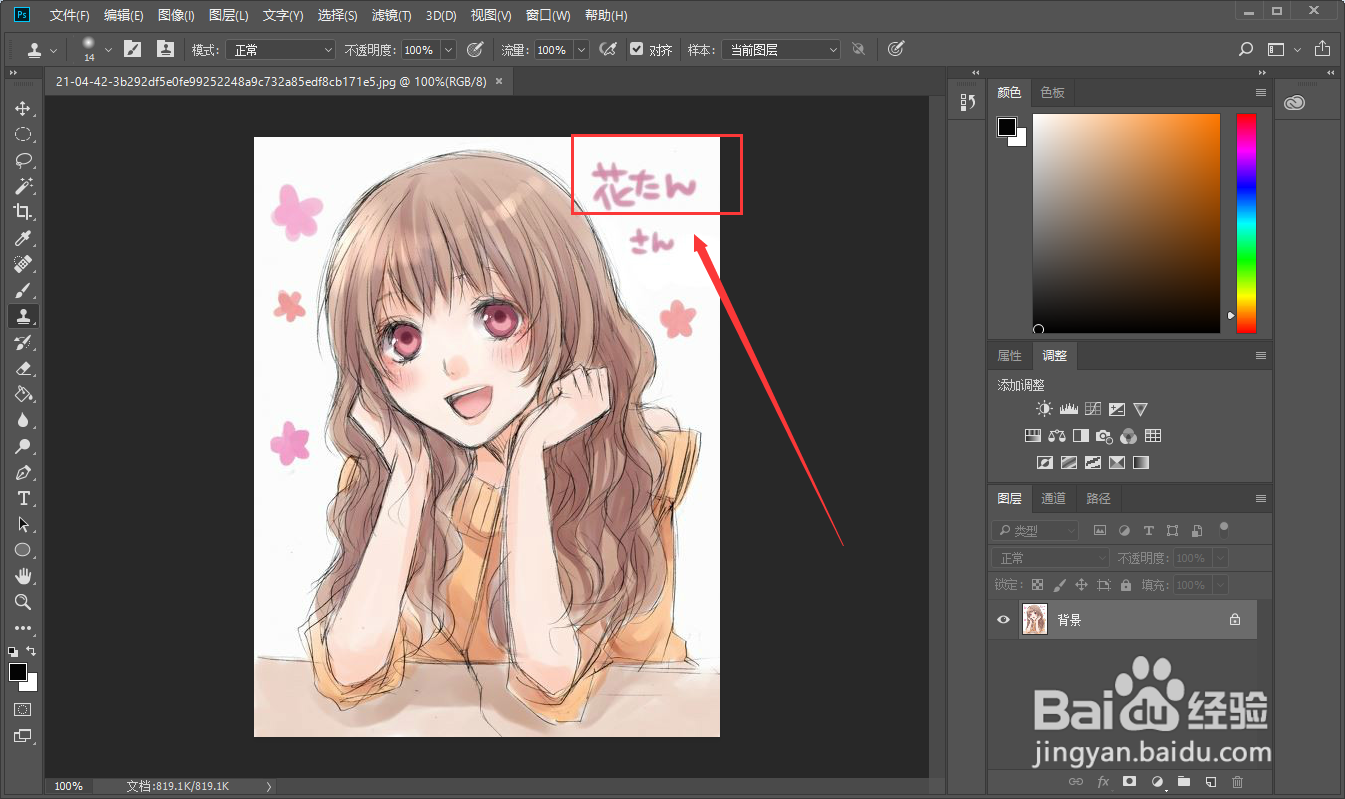Switch to the 通道 tab
This screenshot has height=799, width=1345.
[x=1053, y=498]
